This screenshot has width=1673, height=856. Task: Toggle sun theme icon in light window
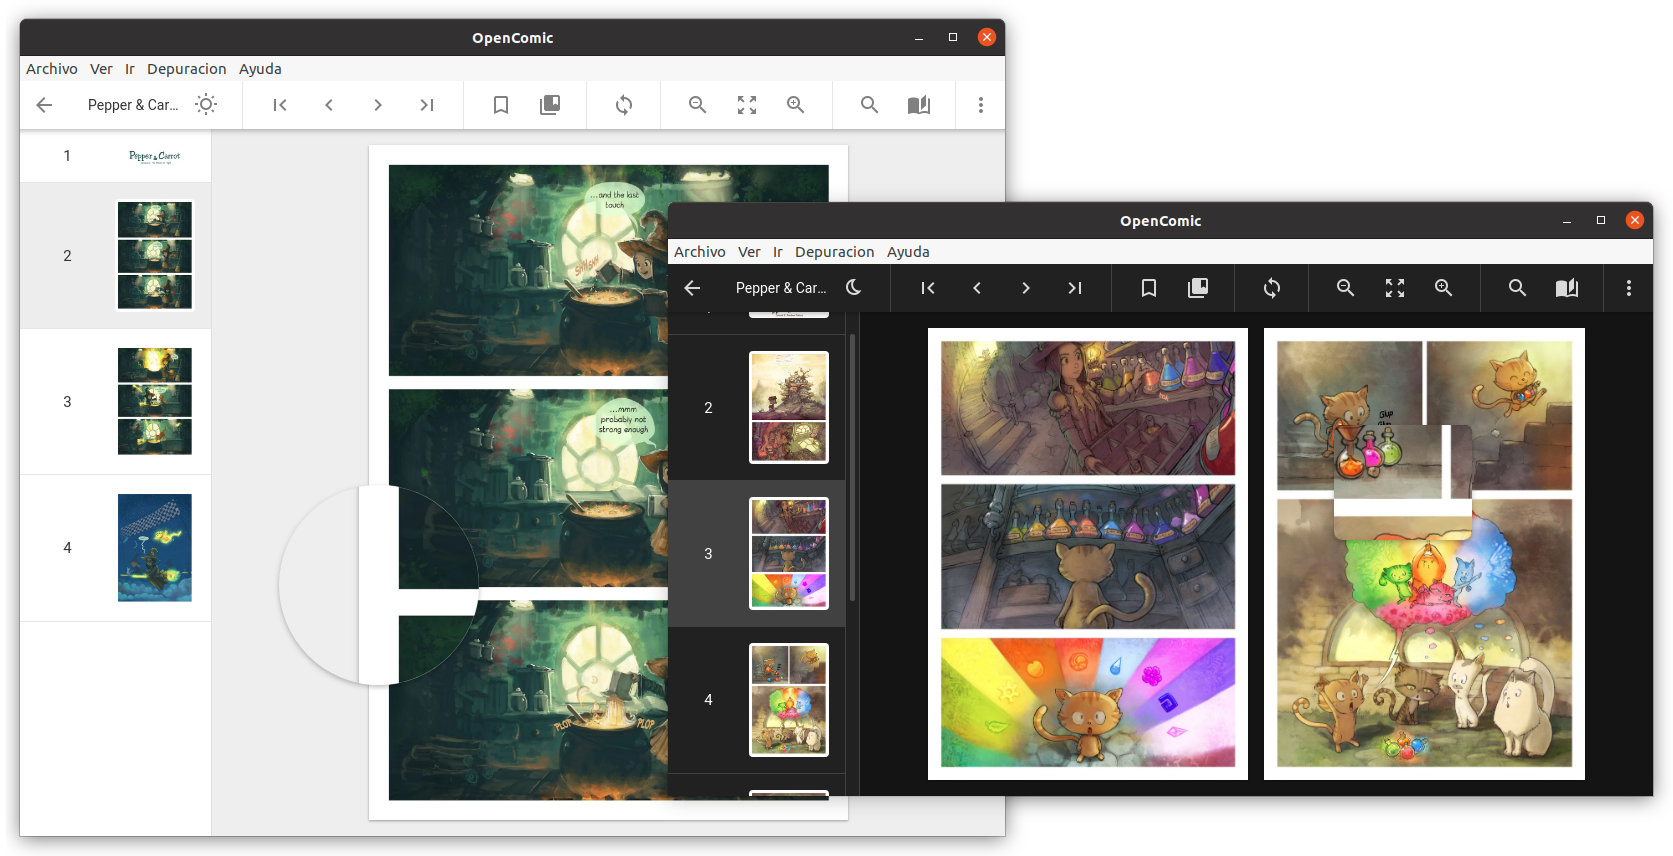206,104
